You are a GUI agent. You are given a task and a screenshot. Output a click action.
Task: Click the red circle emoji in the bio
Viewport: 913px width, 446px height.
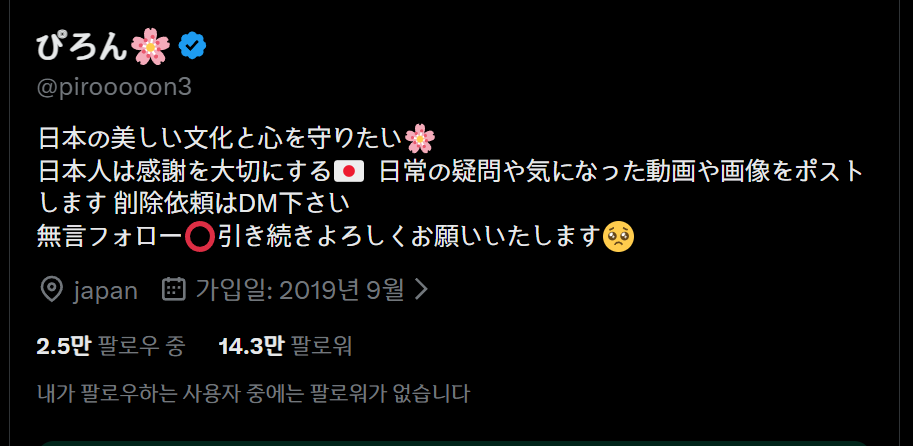(200, 238)
